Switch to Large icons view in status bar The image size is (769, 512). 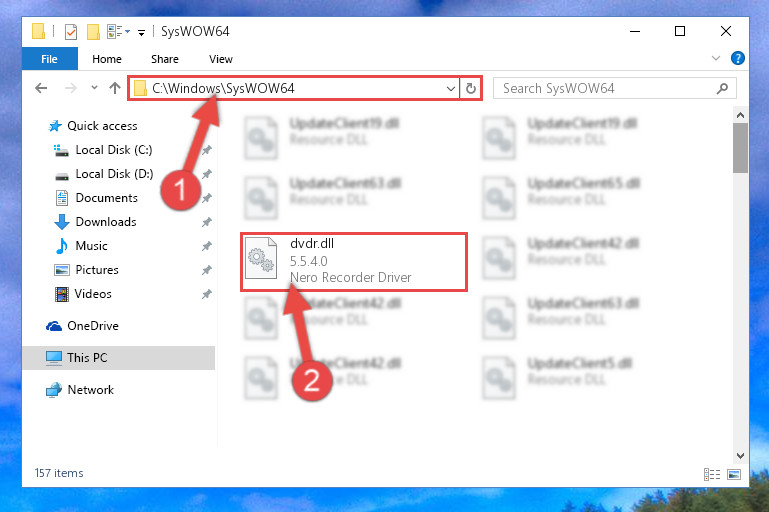click(x=734, y=474)
